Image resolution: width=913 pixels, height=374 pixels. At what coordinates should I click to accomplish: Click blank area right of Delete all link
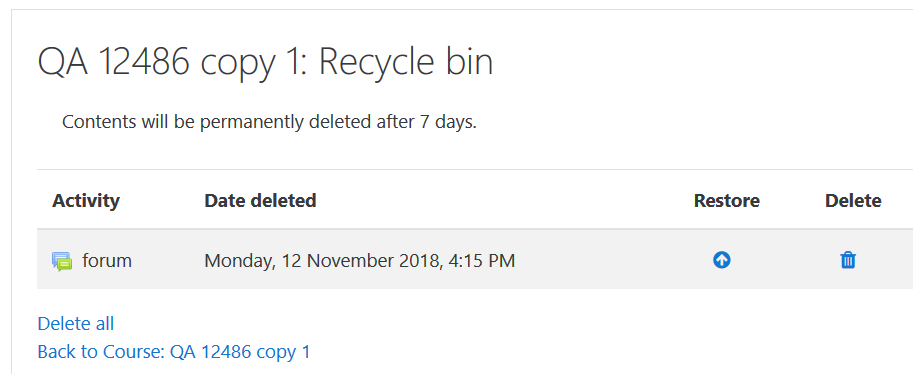pos(466,324)
